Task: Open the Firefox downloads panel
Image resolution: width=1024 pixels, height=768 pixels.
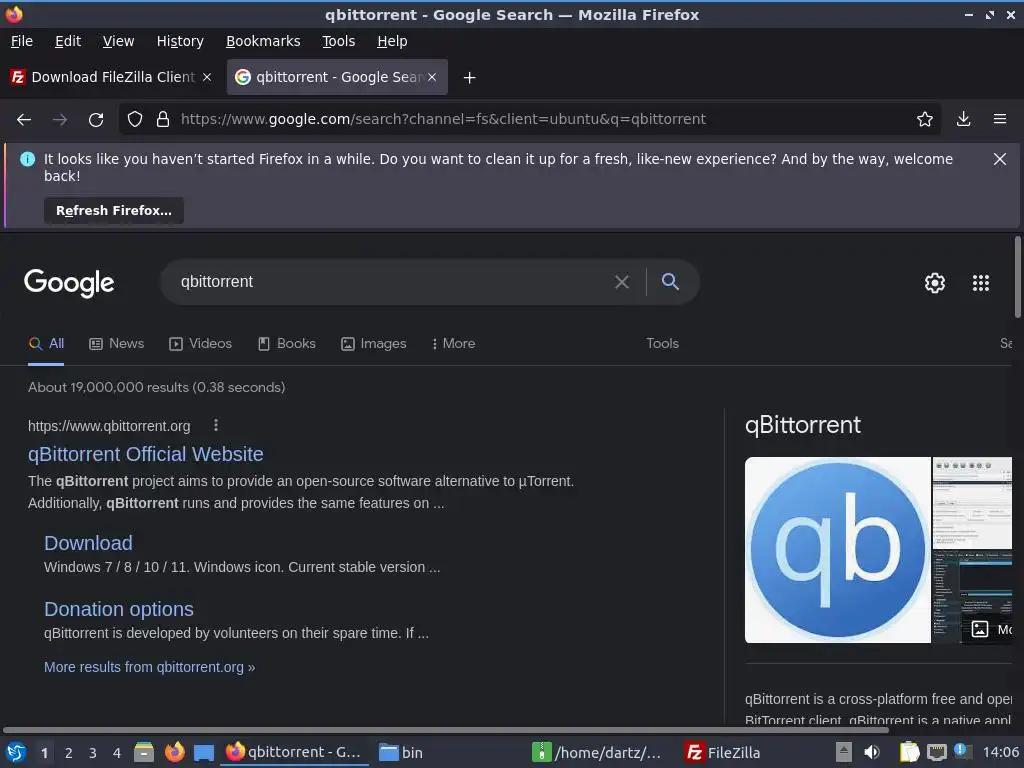Action: tap(963, 119)
